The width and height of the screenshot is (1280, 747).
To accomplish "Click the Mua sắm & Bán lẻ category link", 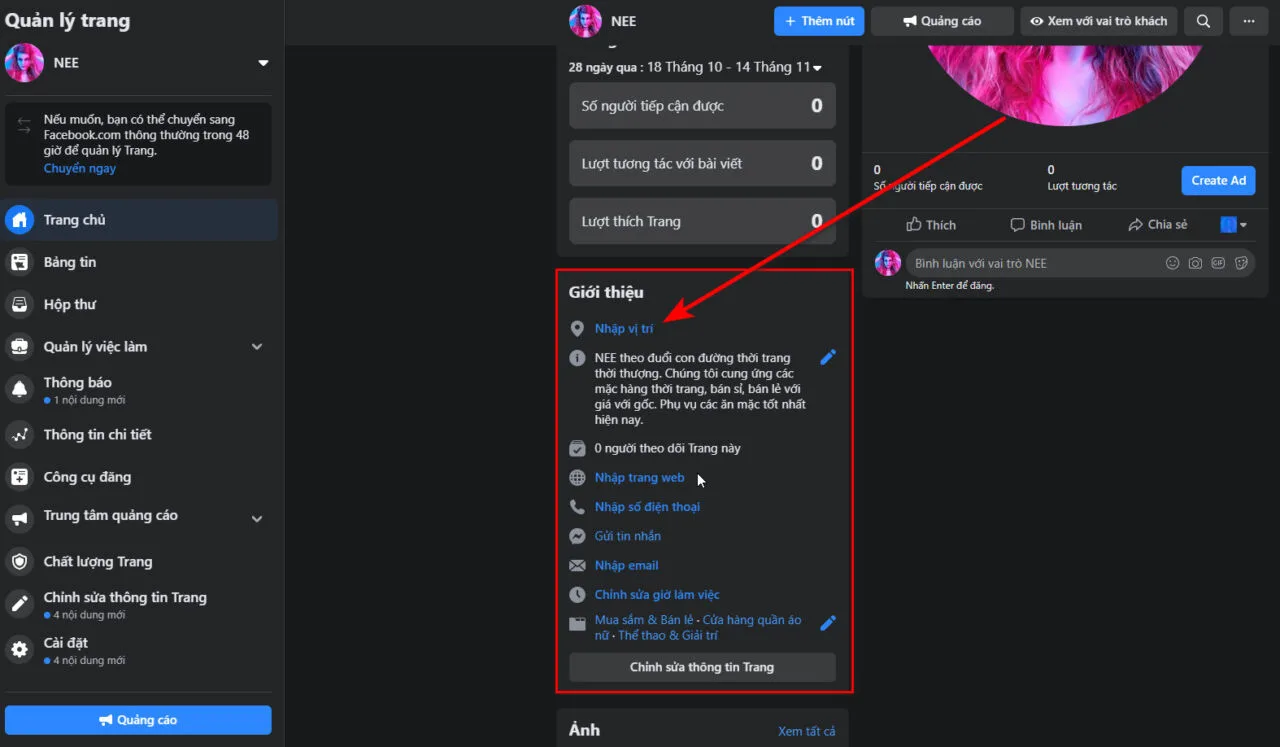I will pos(644,620).
